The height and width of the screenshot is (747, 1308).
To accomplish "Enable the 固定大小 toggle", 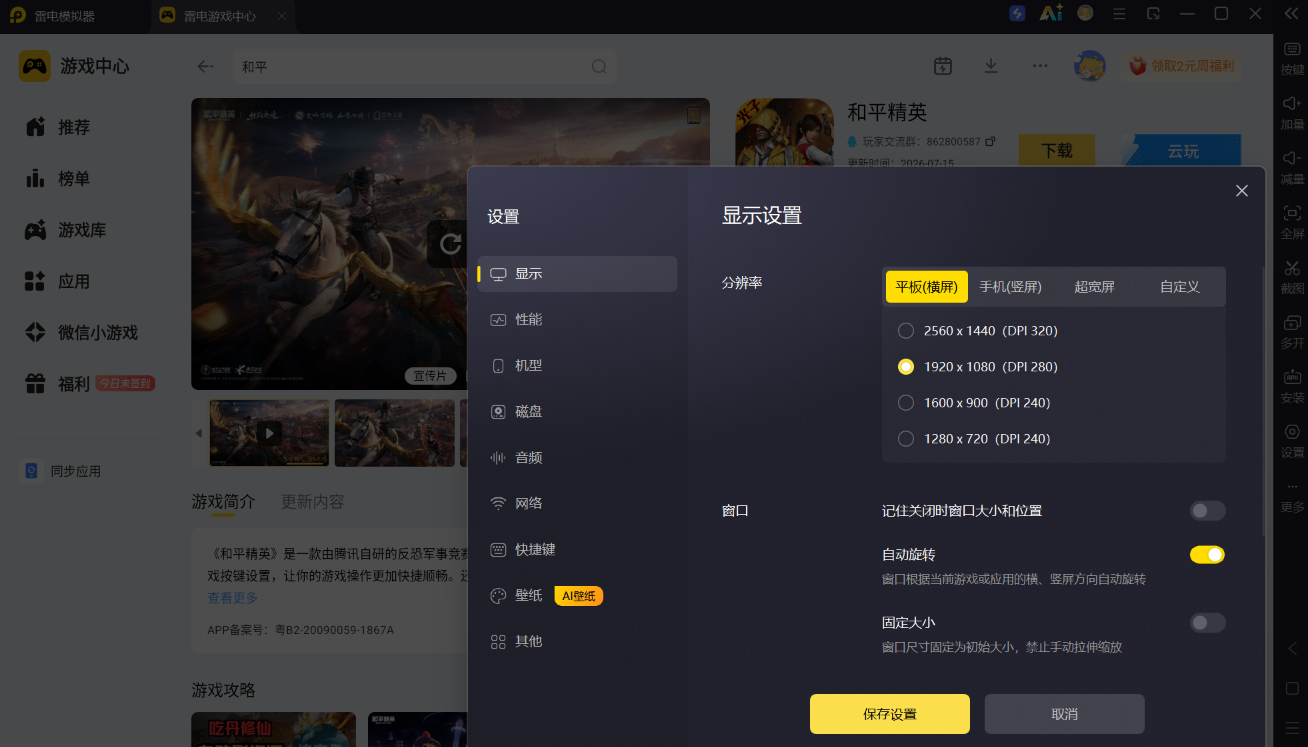I will pos(1207,623).
